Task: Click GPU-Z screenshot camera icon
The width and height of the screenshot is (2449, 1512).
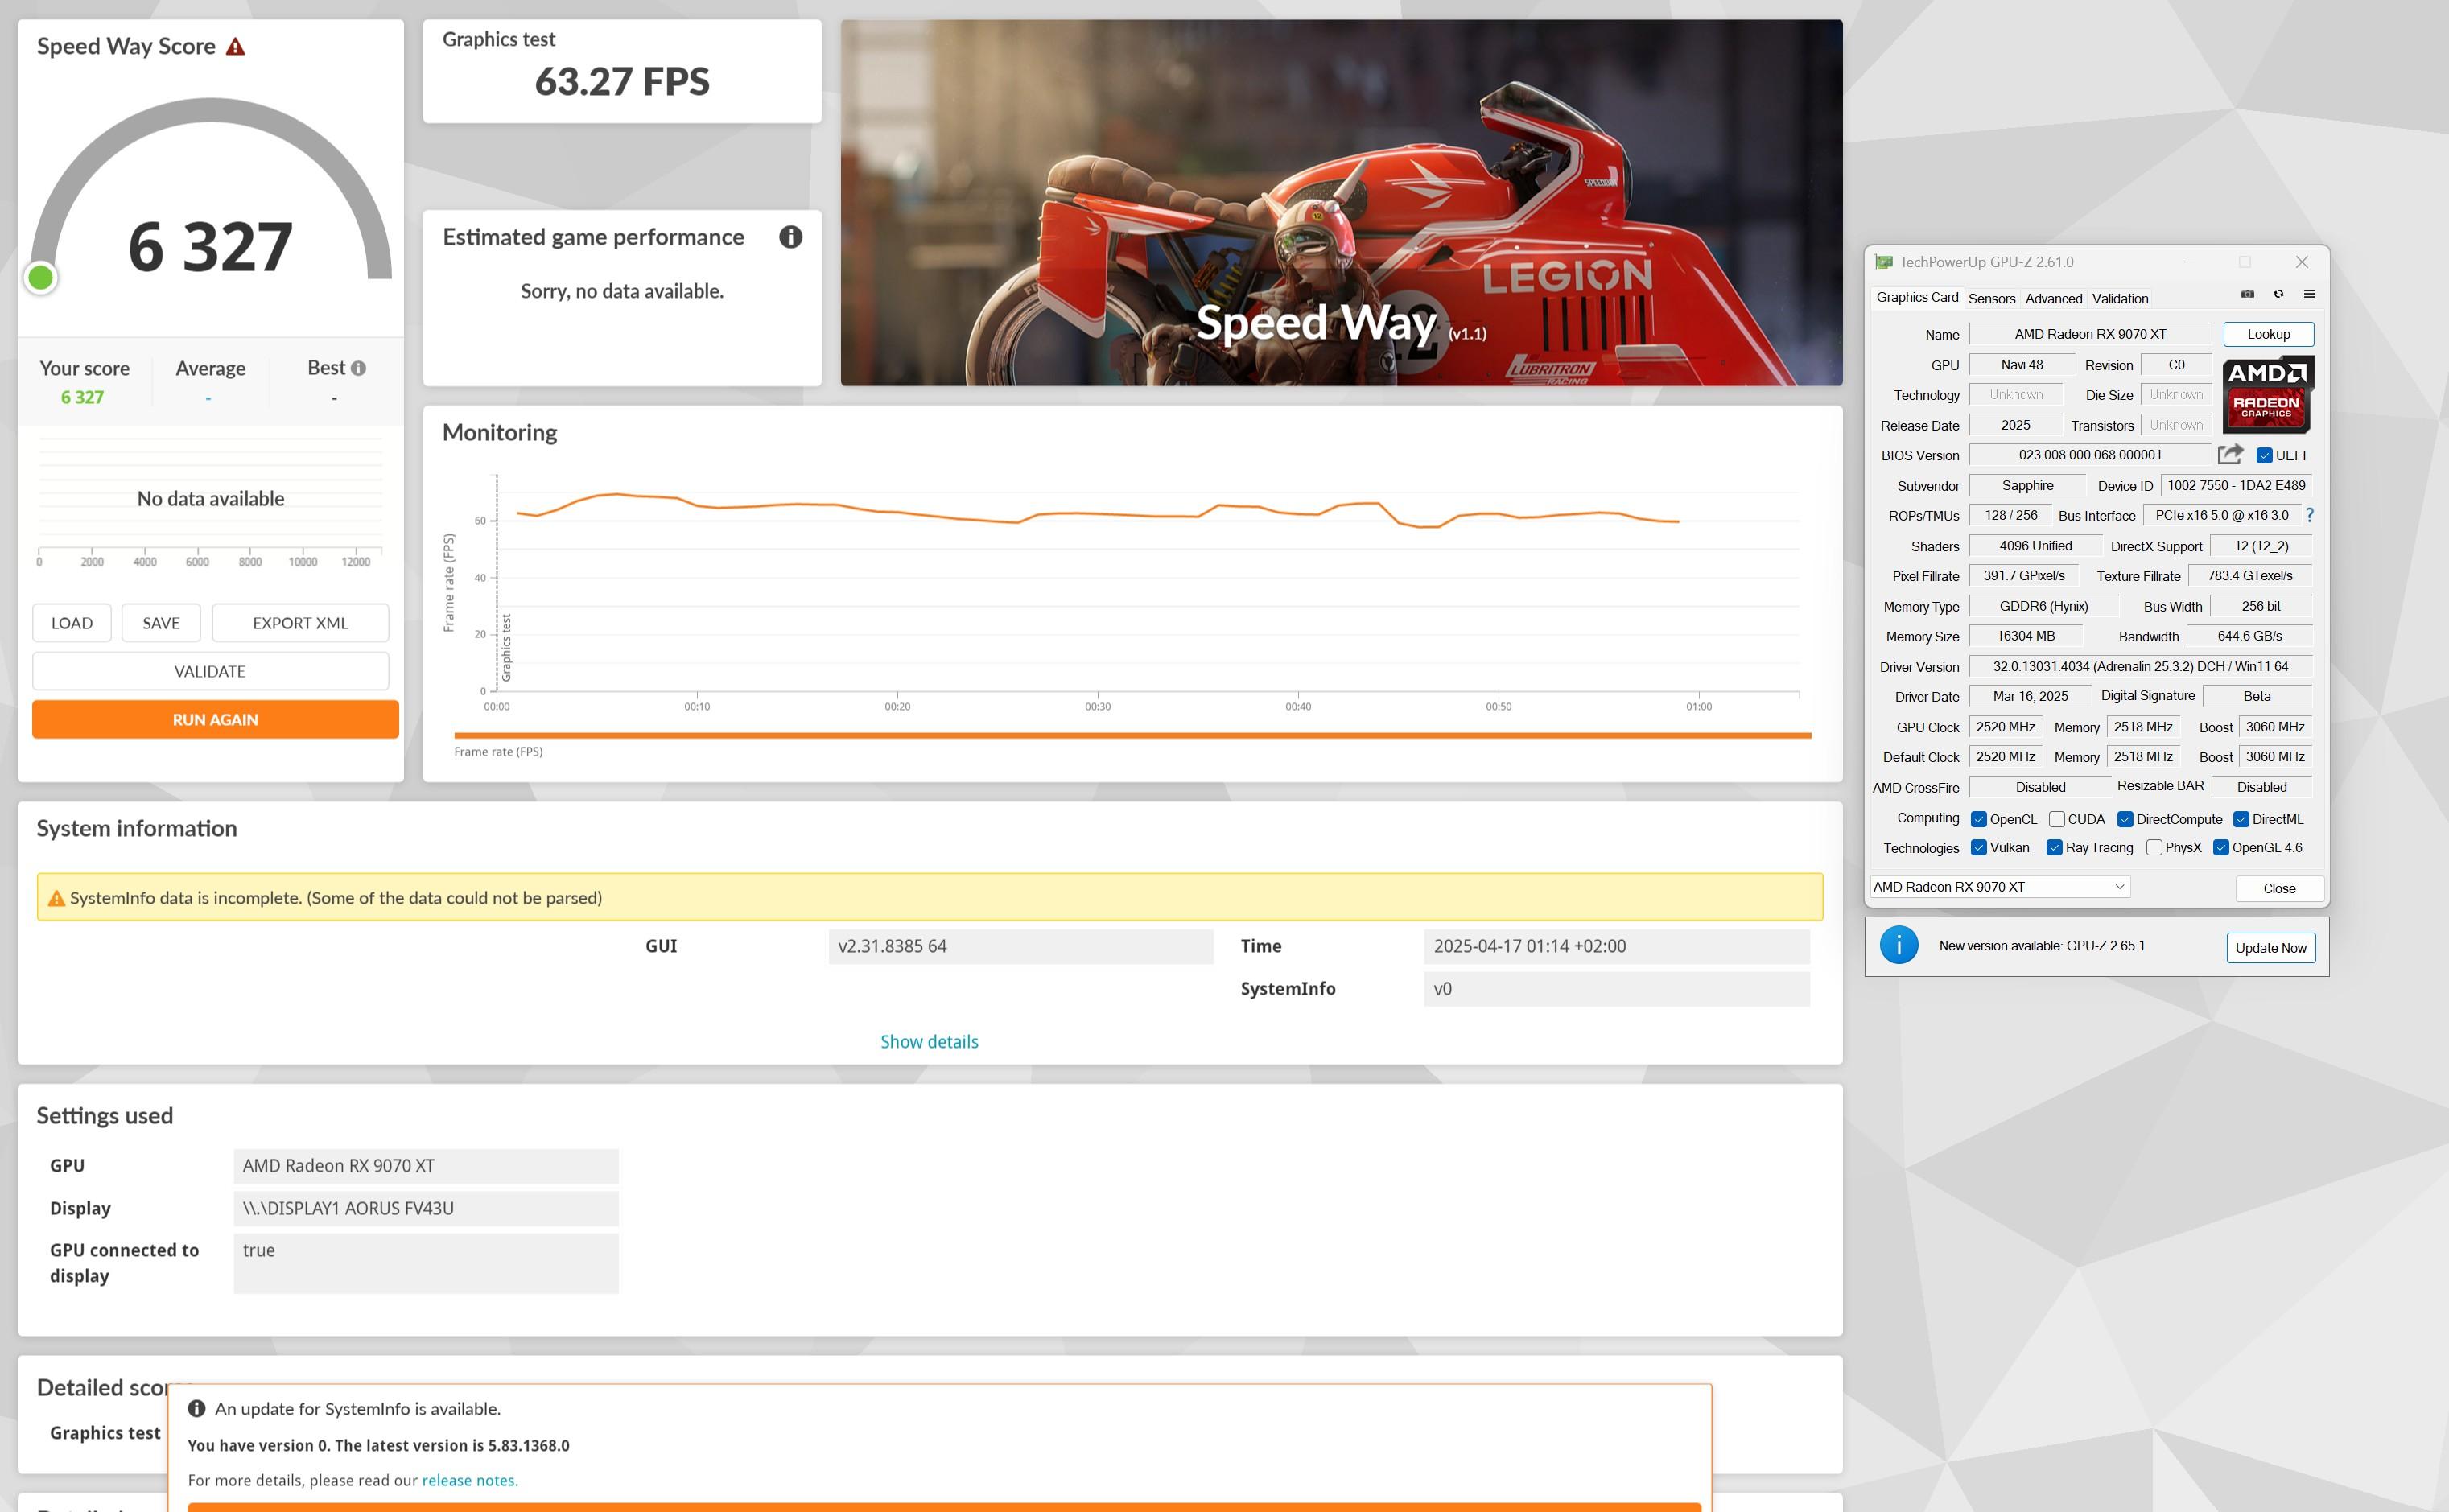Action: pyautogui.click(x=2247, y=294)
